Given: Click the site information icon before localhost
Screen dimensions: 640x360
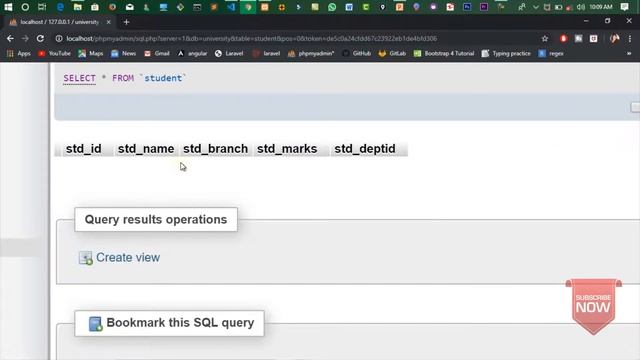Looking at the screenshot, I should click(59, 38).
